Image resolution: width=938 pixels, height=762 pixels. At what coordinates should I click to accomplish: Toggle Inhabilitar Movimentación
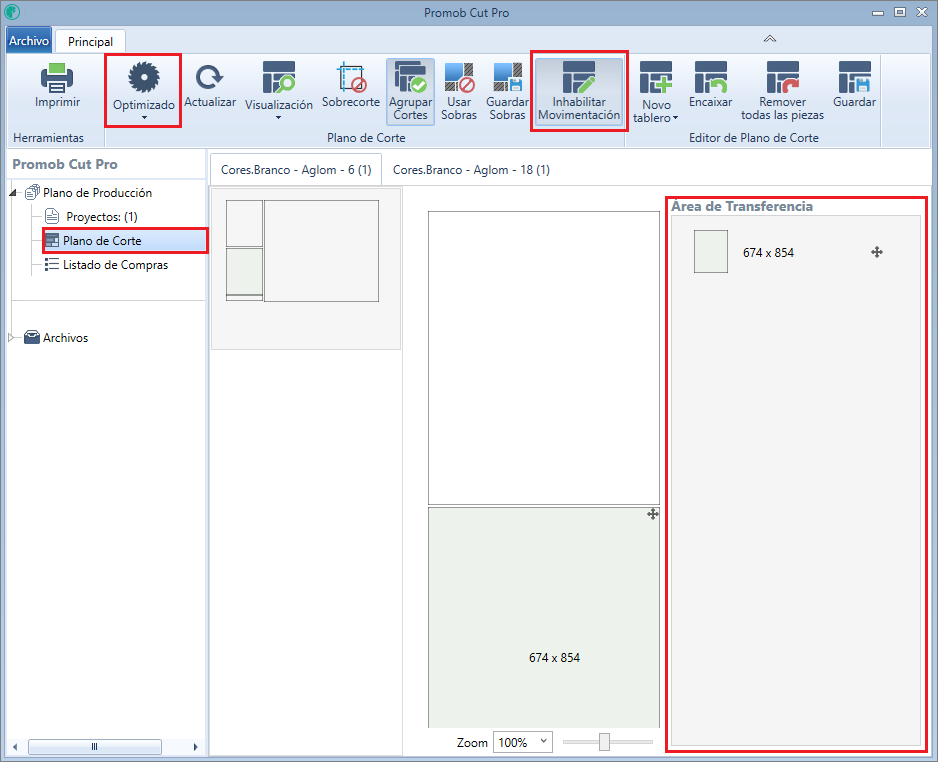pyautogui.click(x=579, y=91)
